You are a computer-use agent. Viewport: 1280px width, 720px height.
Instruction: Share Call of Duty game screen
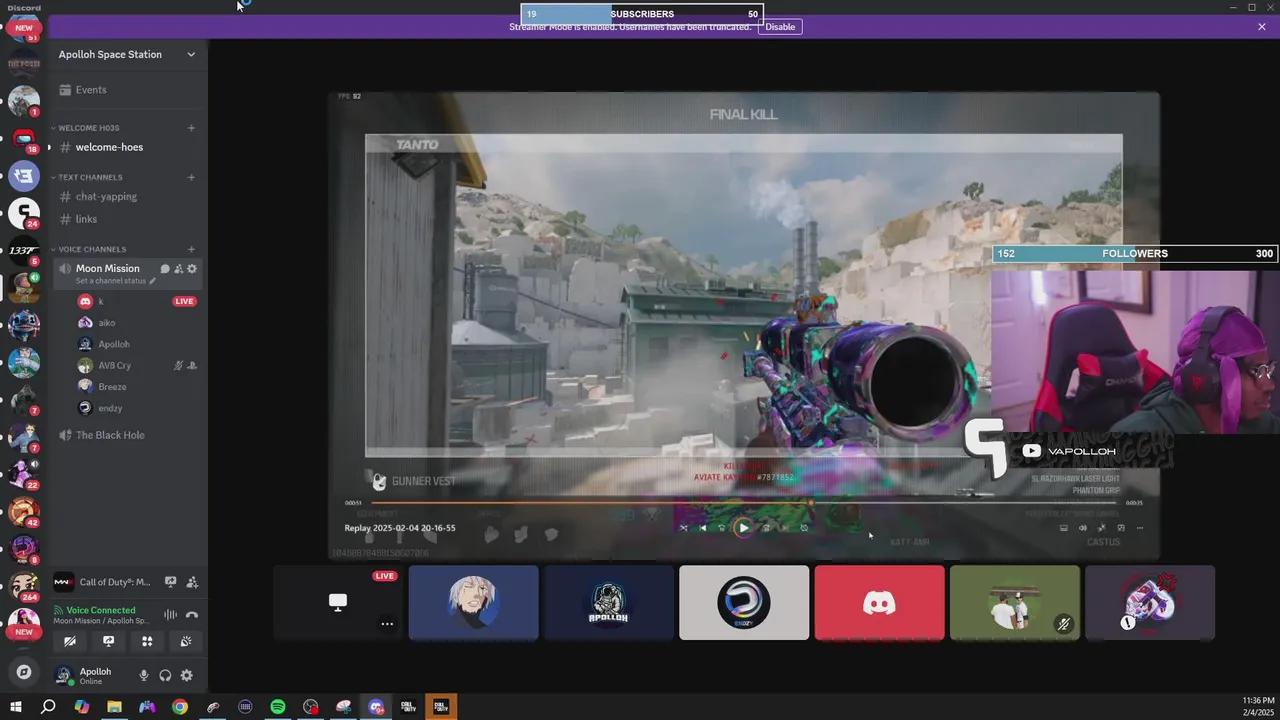point(171,582)
